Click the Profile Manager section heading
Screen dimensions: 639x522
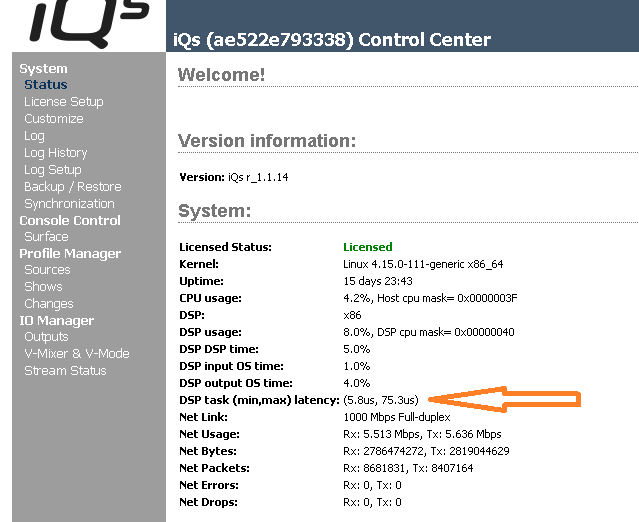click(x=70, y=253)
